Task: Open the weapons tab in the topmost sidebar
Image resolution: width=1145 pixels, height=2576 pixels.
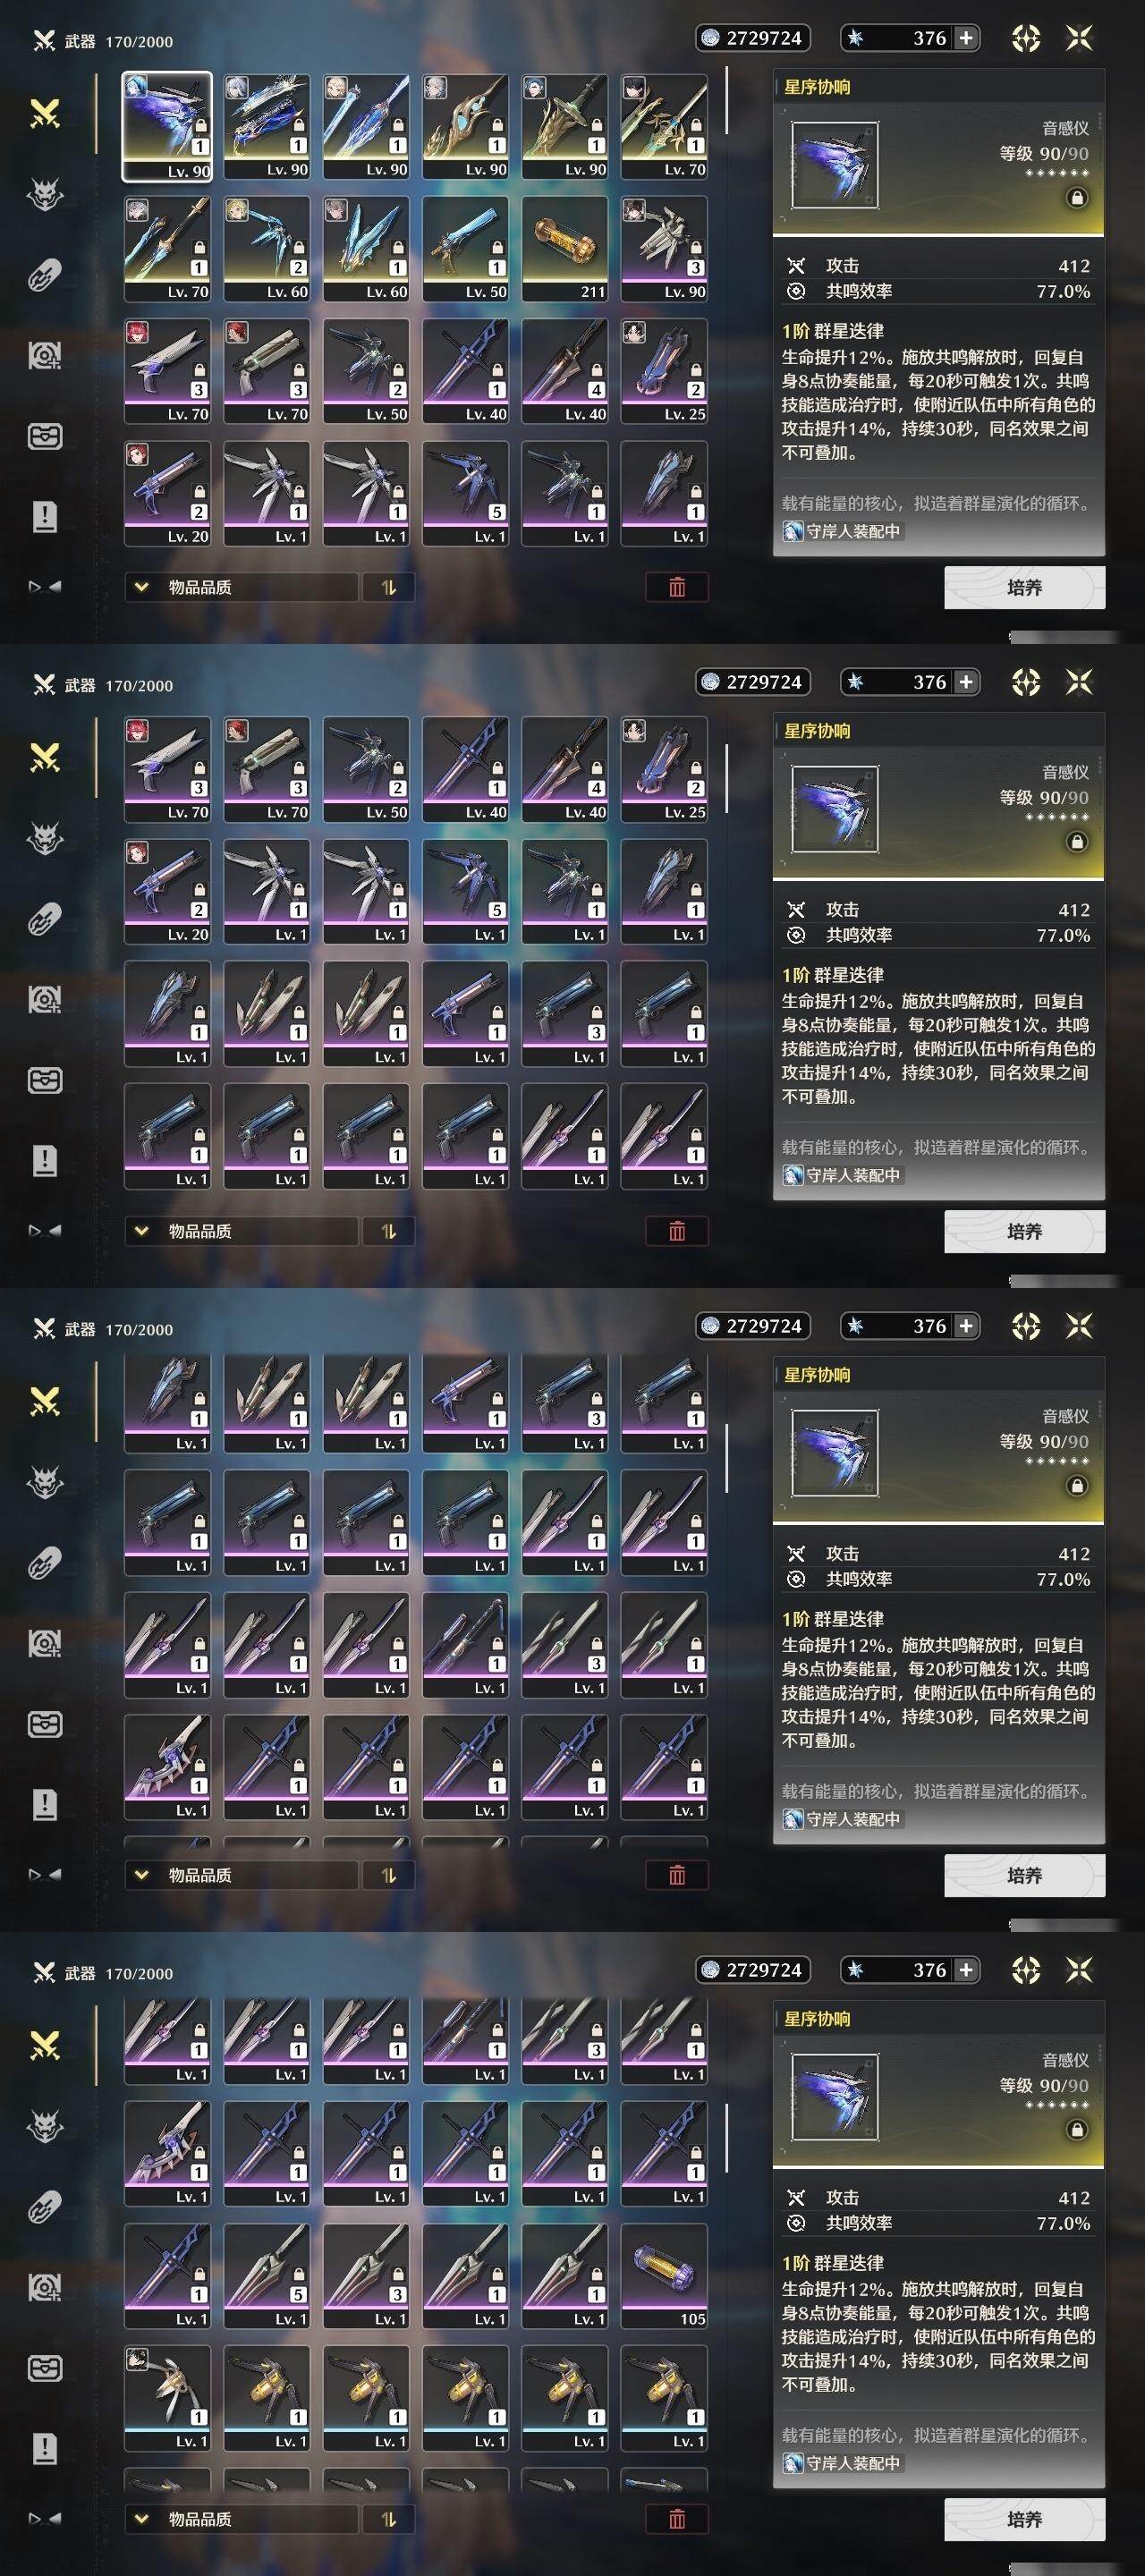Action: (x=45, y=114)
